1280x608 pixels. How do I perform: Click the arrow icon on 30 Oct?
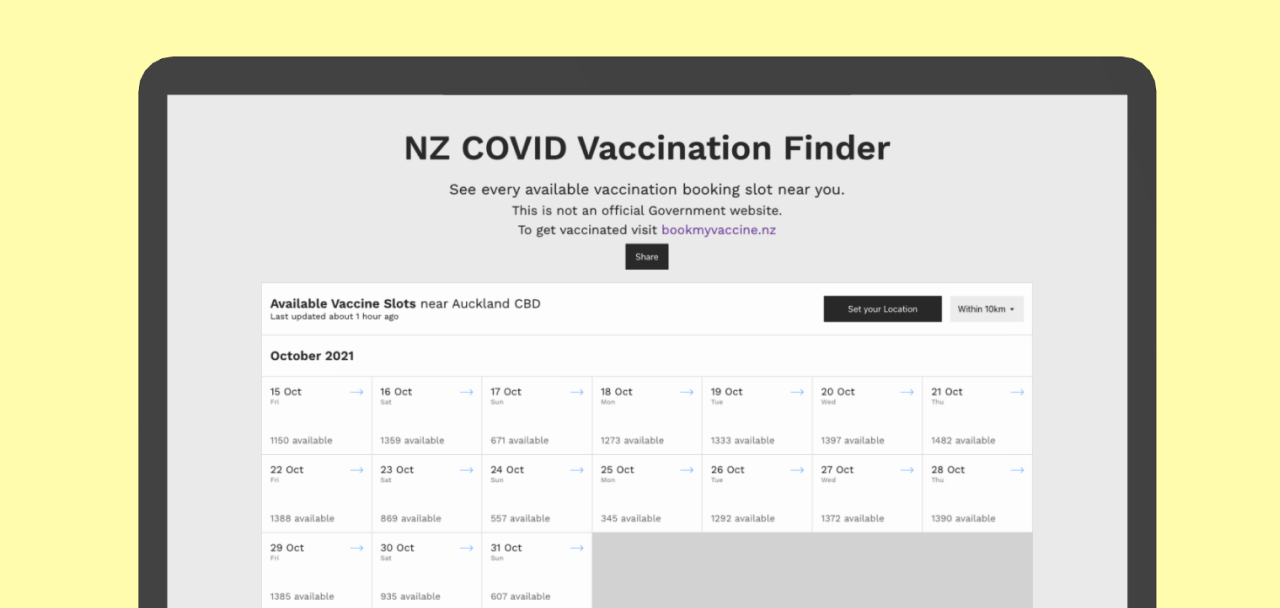point(466,548)
